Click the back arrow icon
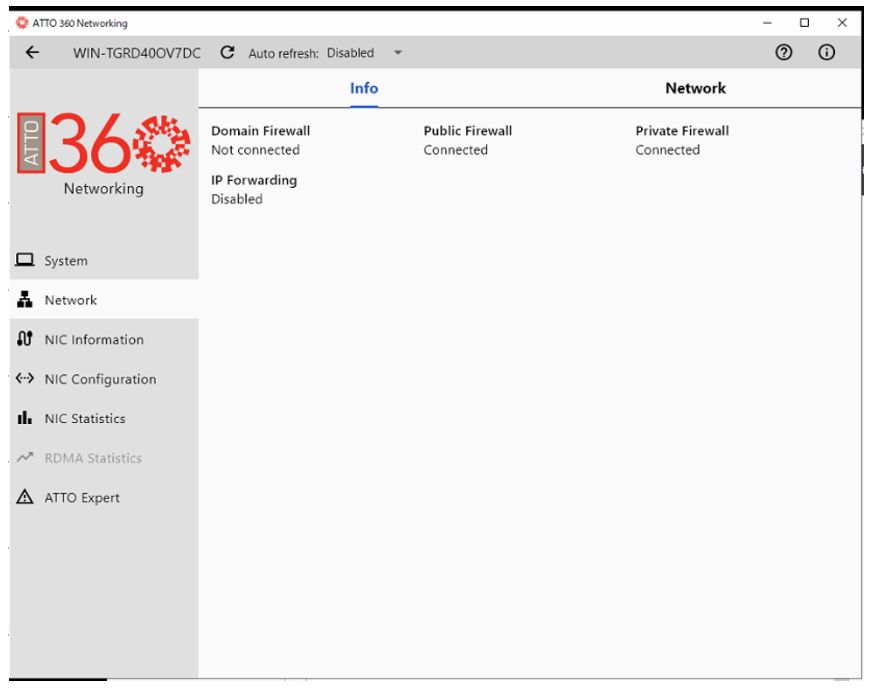Image resolution: width=873 pixels, height=694 pixels. point(32,52)
